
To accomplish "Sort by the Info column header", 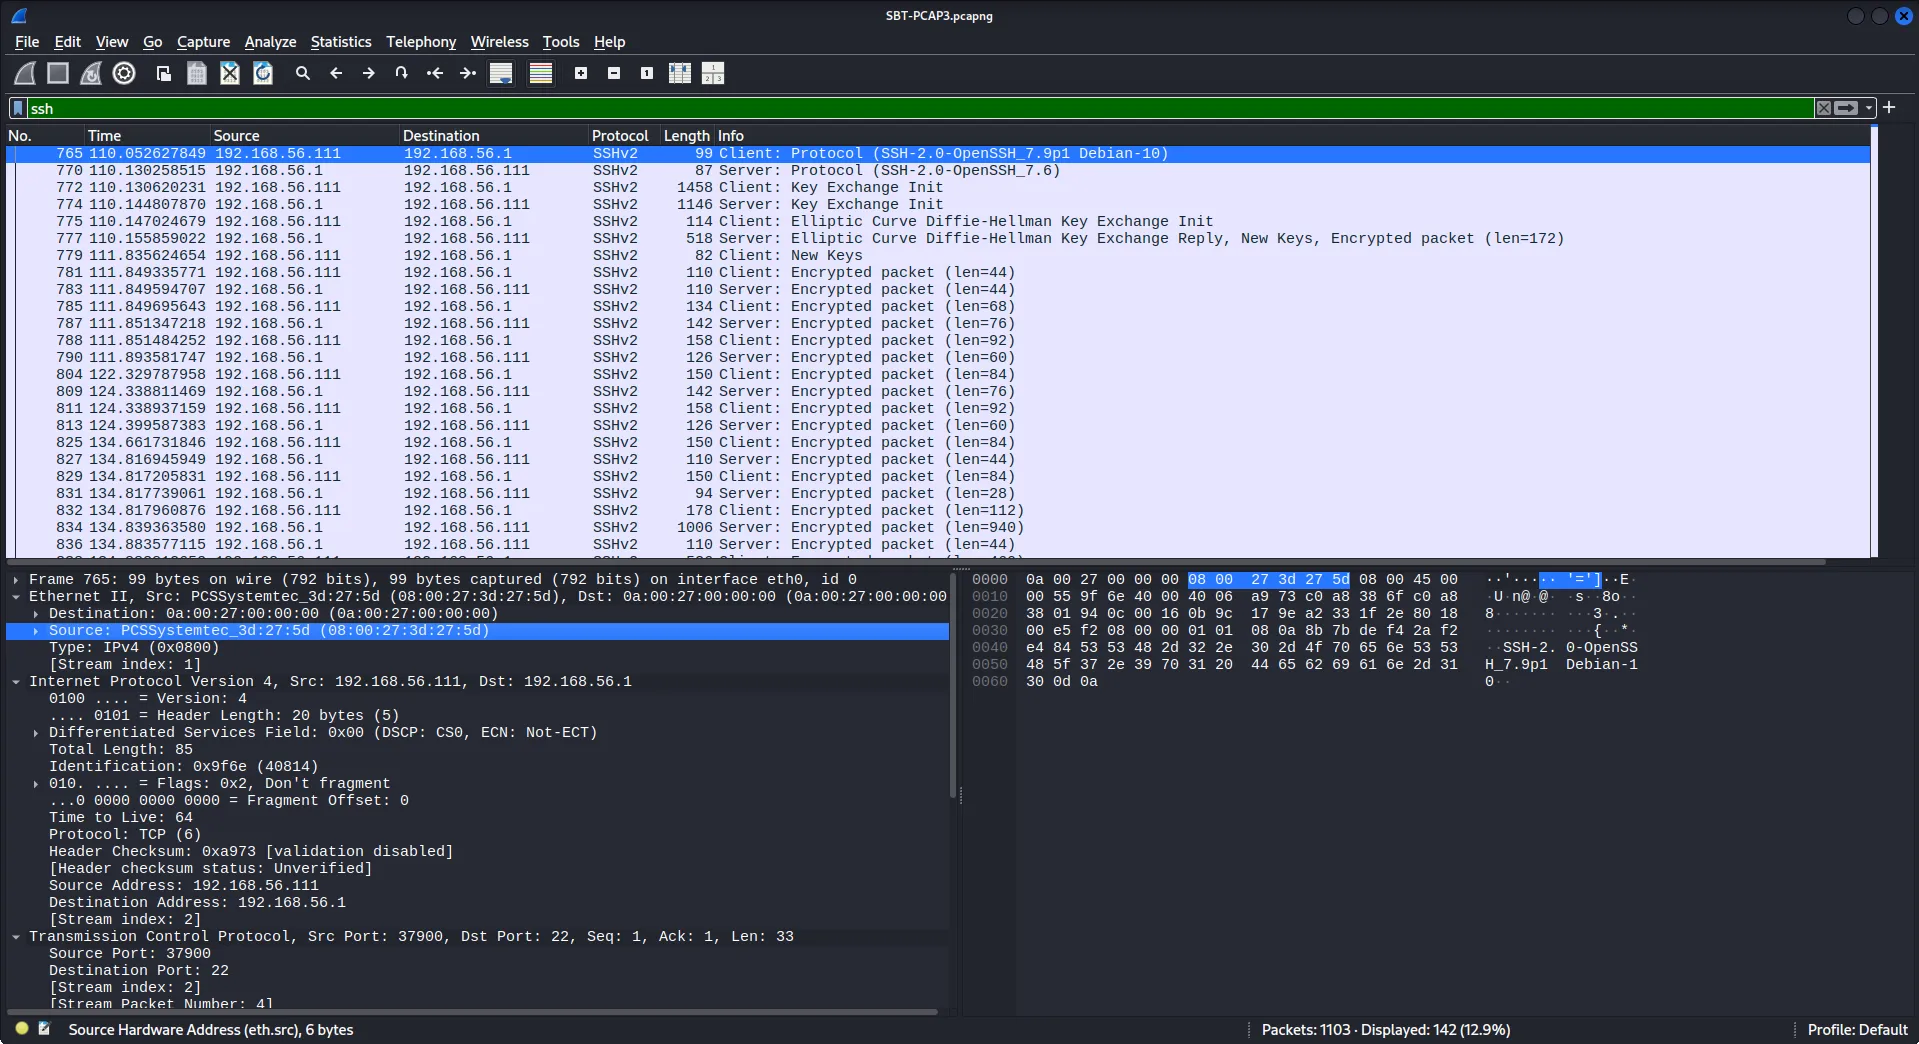I will [x=1290, y=136].
